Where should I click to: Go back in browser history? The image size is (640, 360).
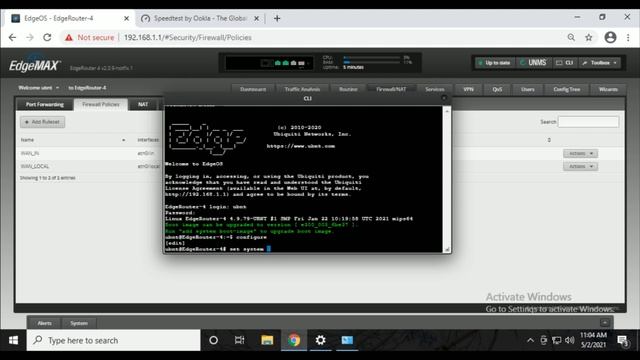(x=12, y=38)
